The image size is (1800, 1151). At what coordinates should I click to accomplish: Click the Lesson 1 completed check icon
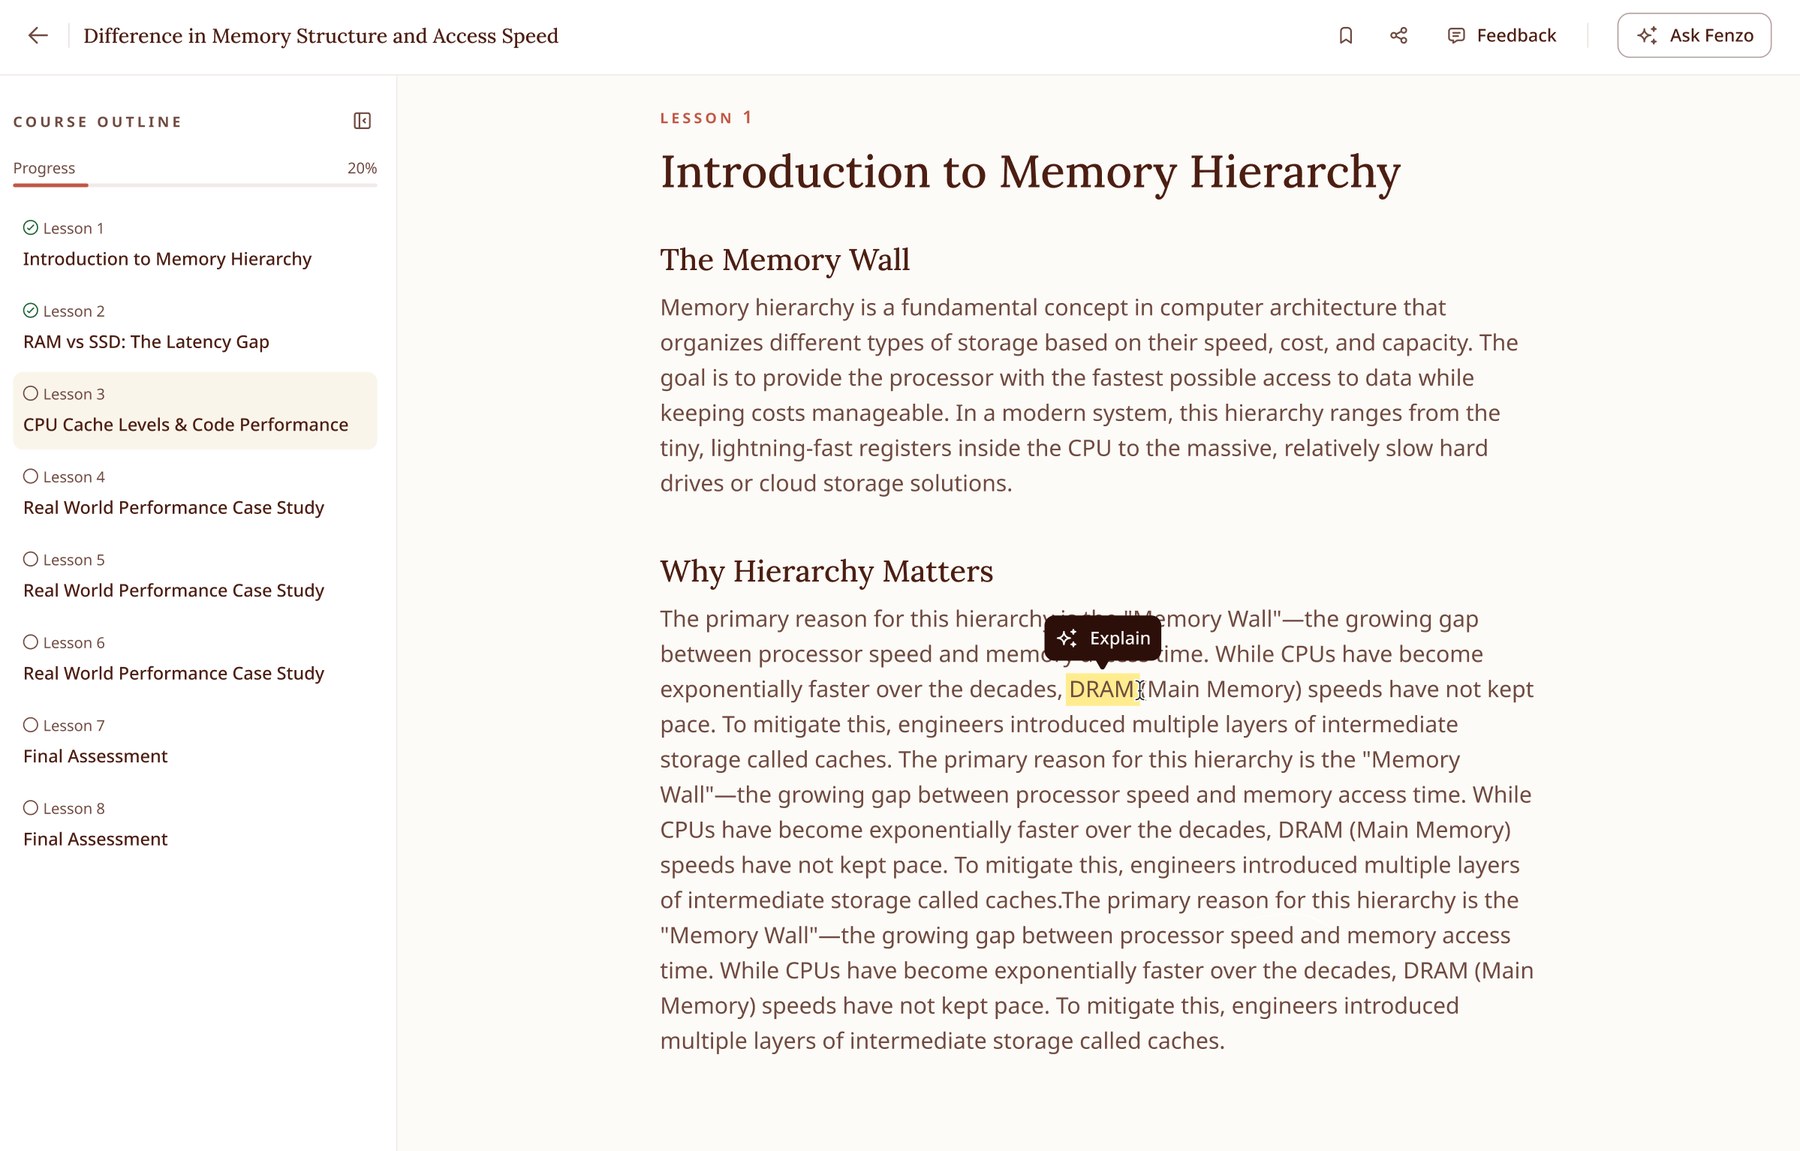[x=31, y=228]
